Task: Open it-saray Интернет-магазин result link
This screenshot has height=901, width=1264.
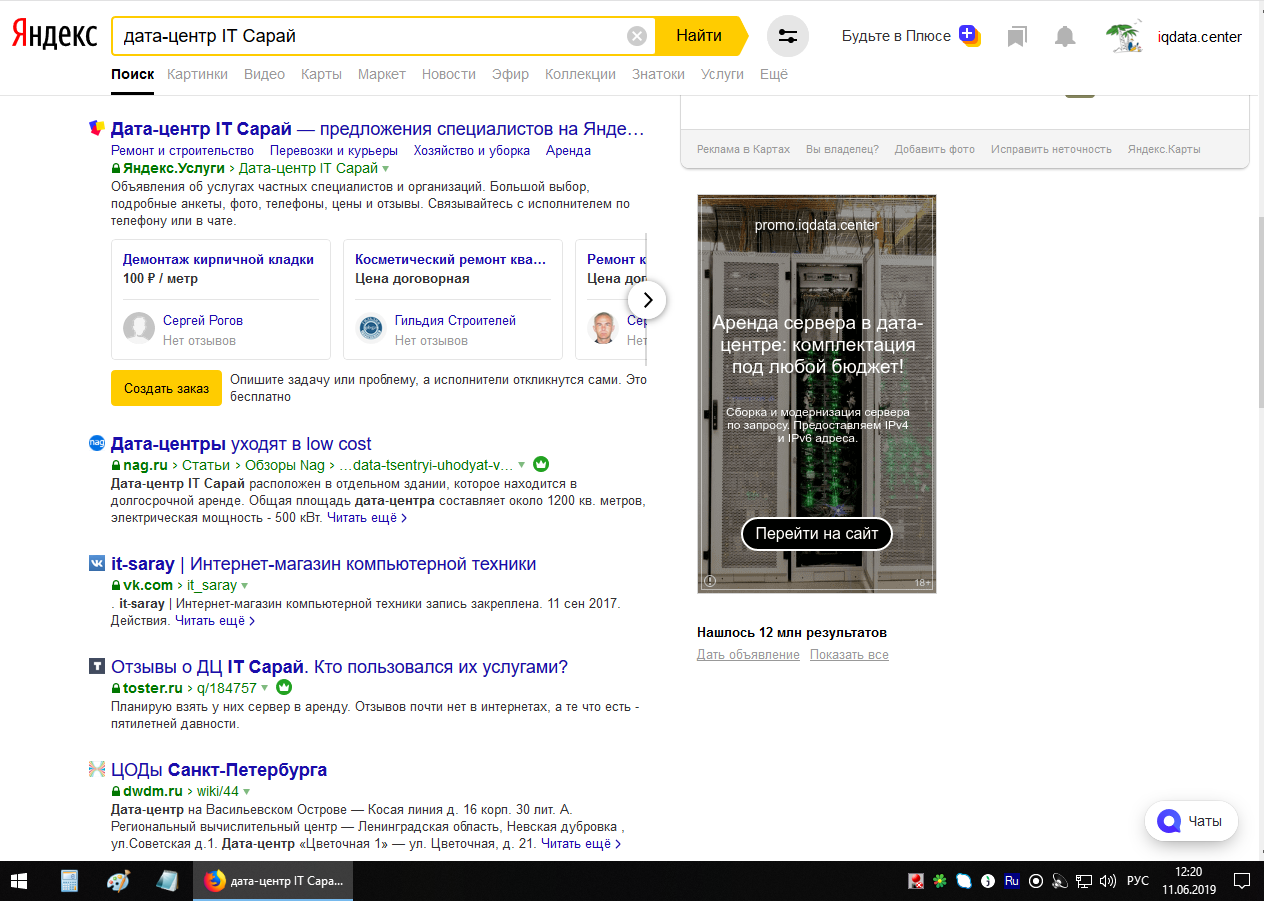Action: point(323,564)
